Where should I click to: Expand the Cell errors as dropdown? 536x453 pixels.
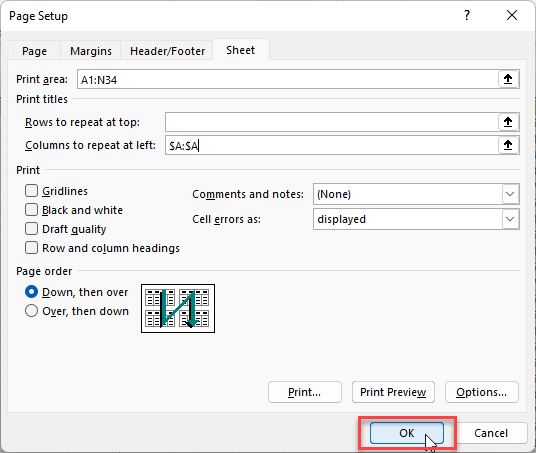510,219
